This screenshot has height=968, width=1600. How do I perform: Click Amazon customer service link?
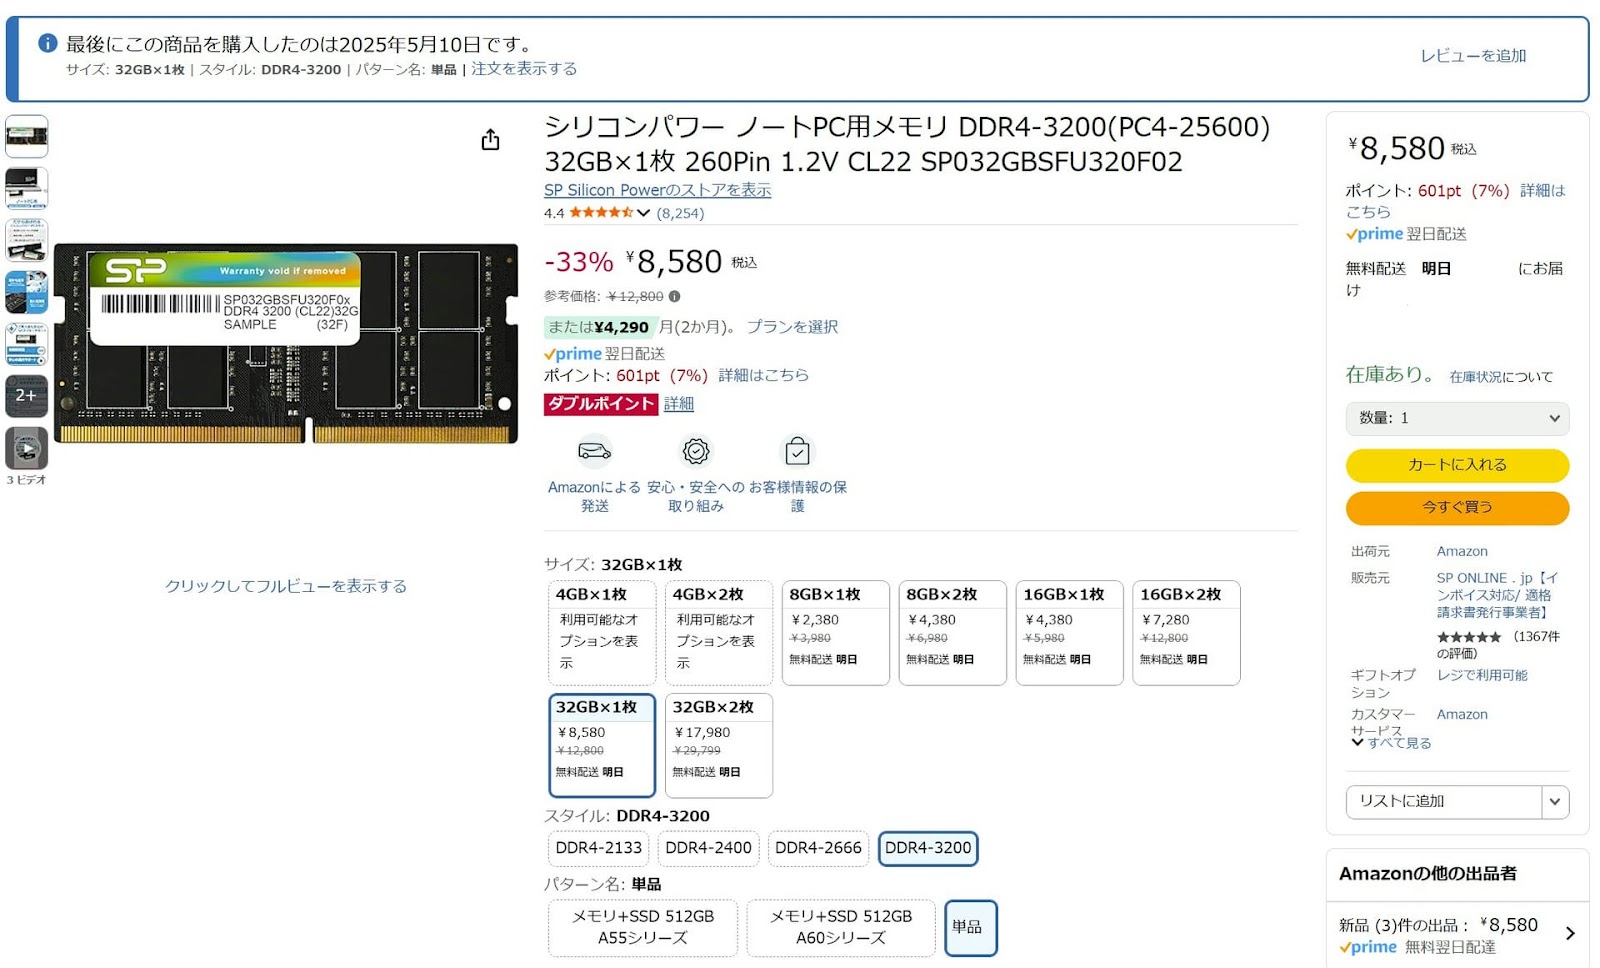(x=1462, y=714)
